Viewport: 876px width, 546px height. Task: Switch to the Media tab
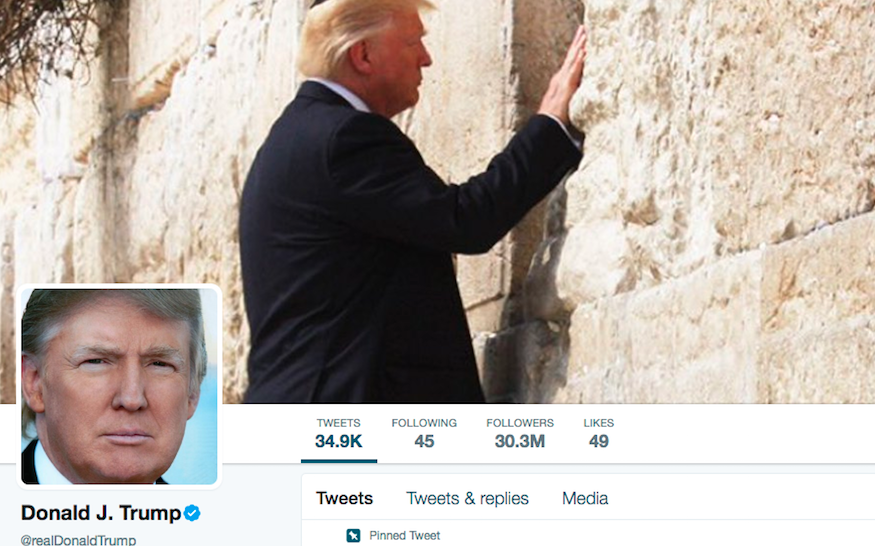[x=585, y=498]
